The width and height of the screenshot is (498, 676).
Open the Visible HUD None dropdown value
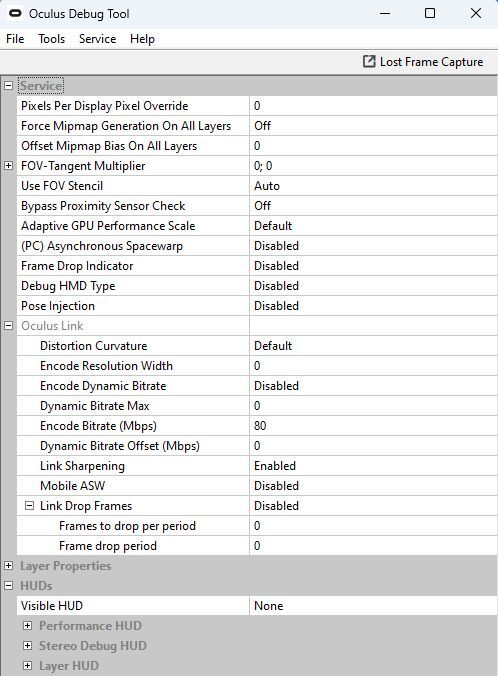coord(373,606)
